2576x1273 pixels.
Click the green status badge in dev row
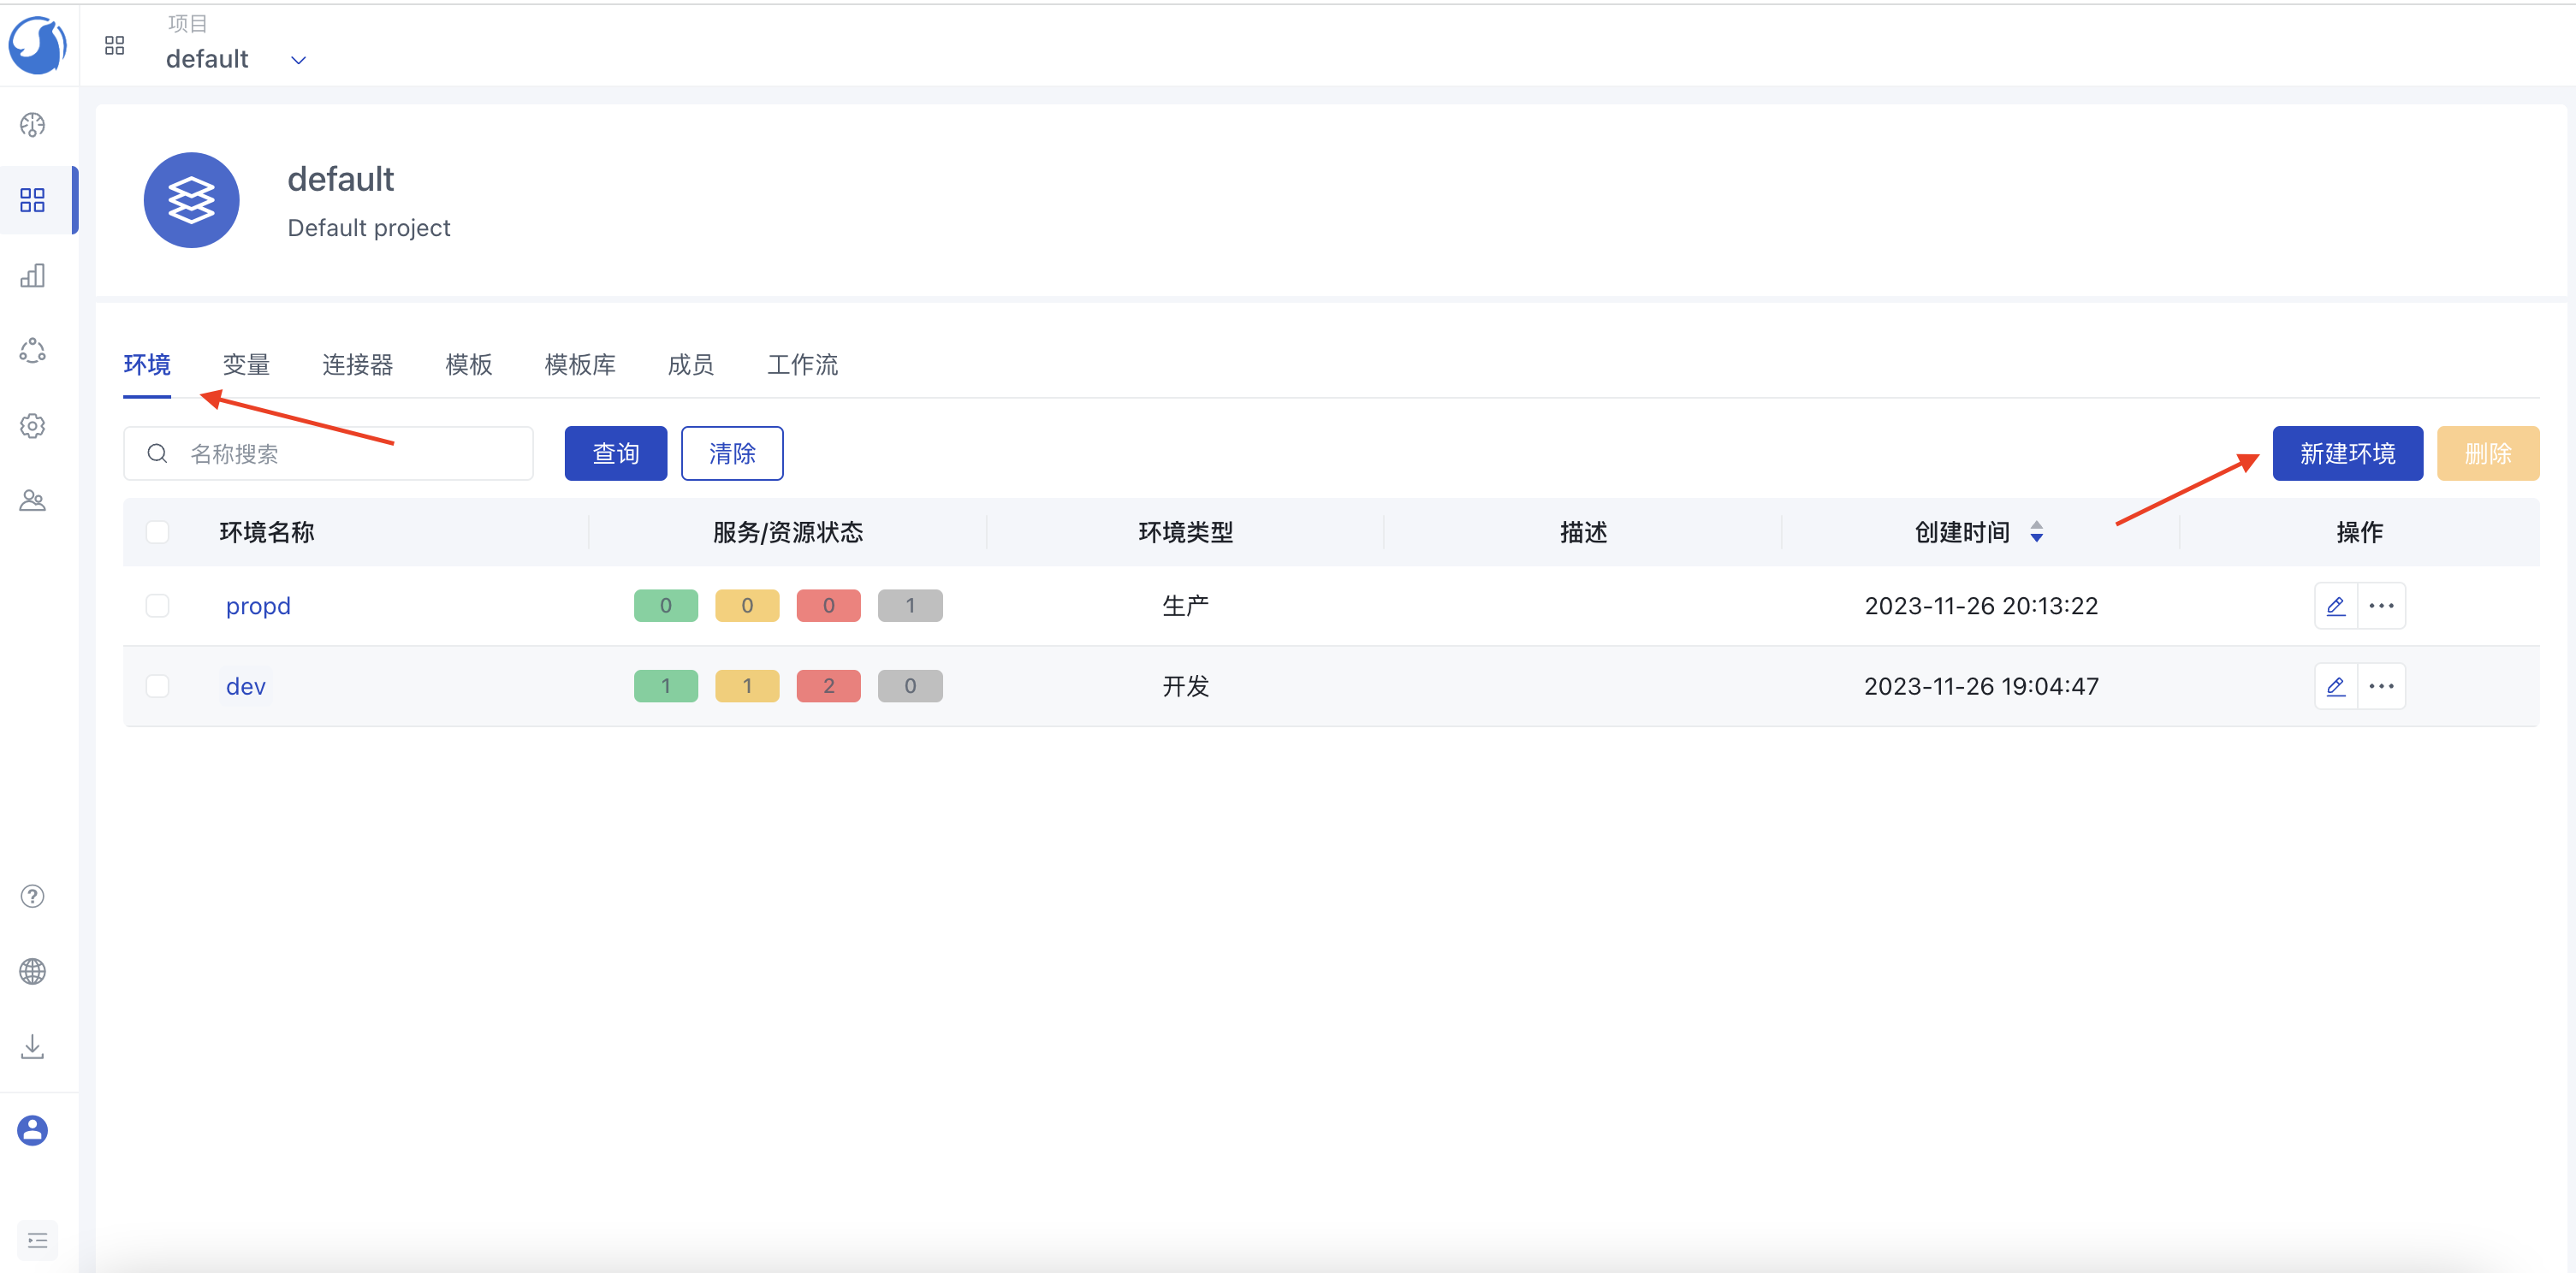(x=666, y=686)
